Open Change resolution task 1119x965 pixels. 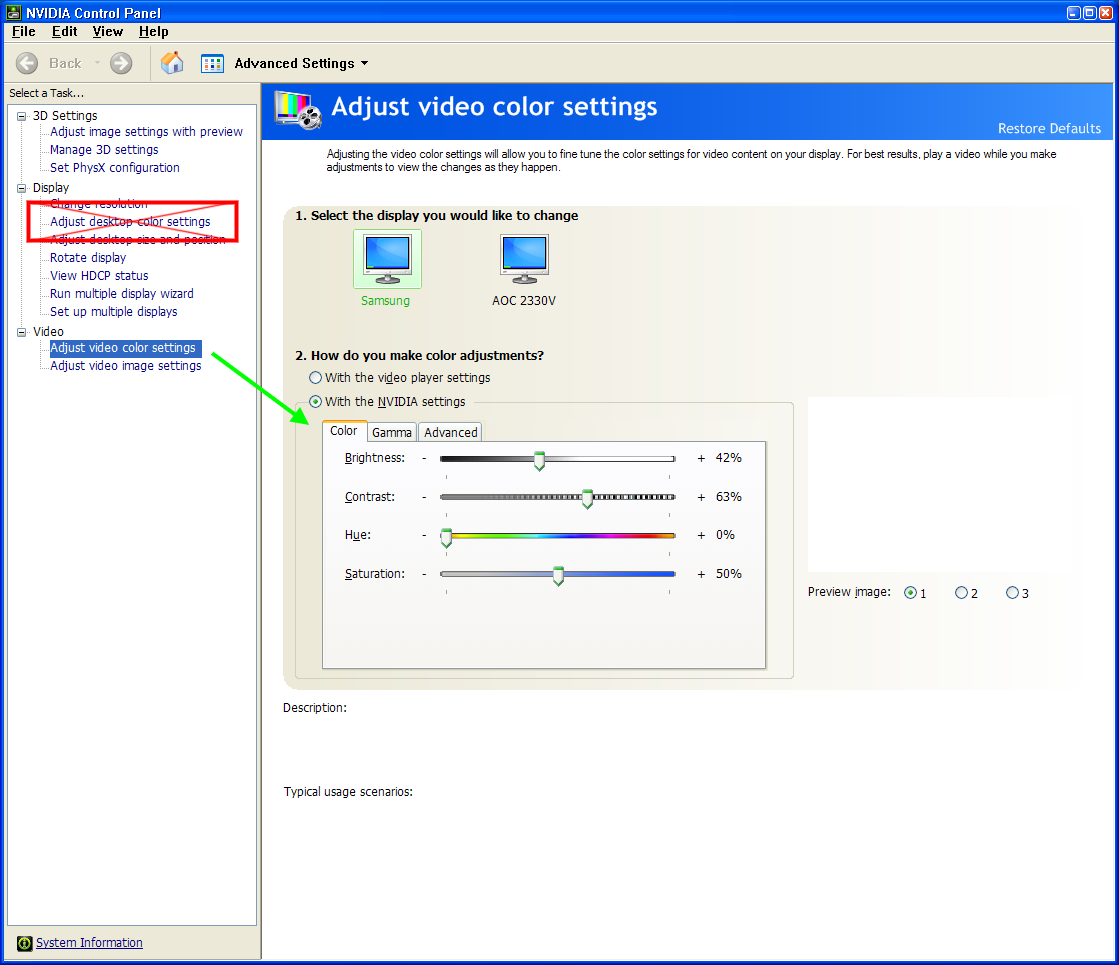(98, 204)
